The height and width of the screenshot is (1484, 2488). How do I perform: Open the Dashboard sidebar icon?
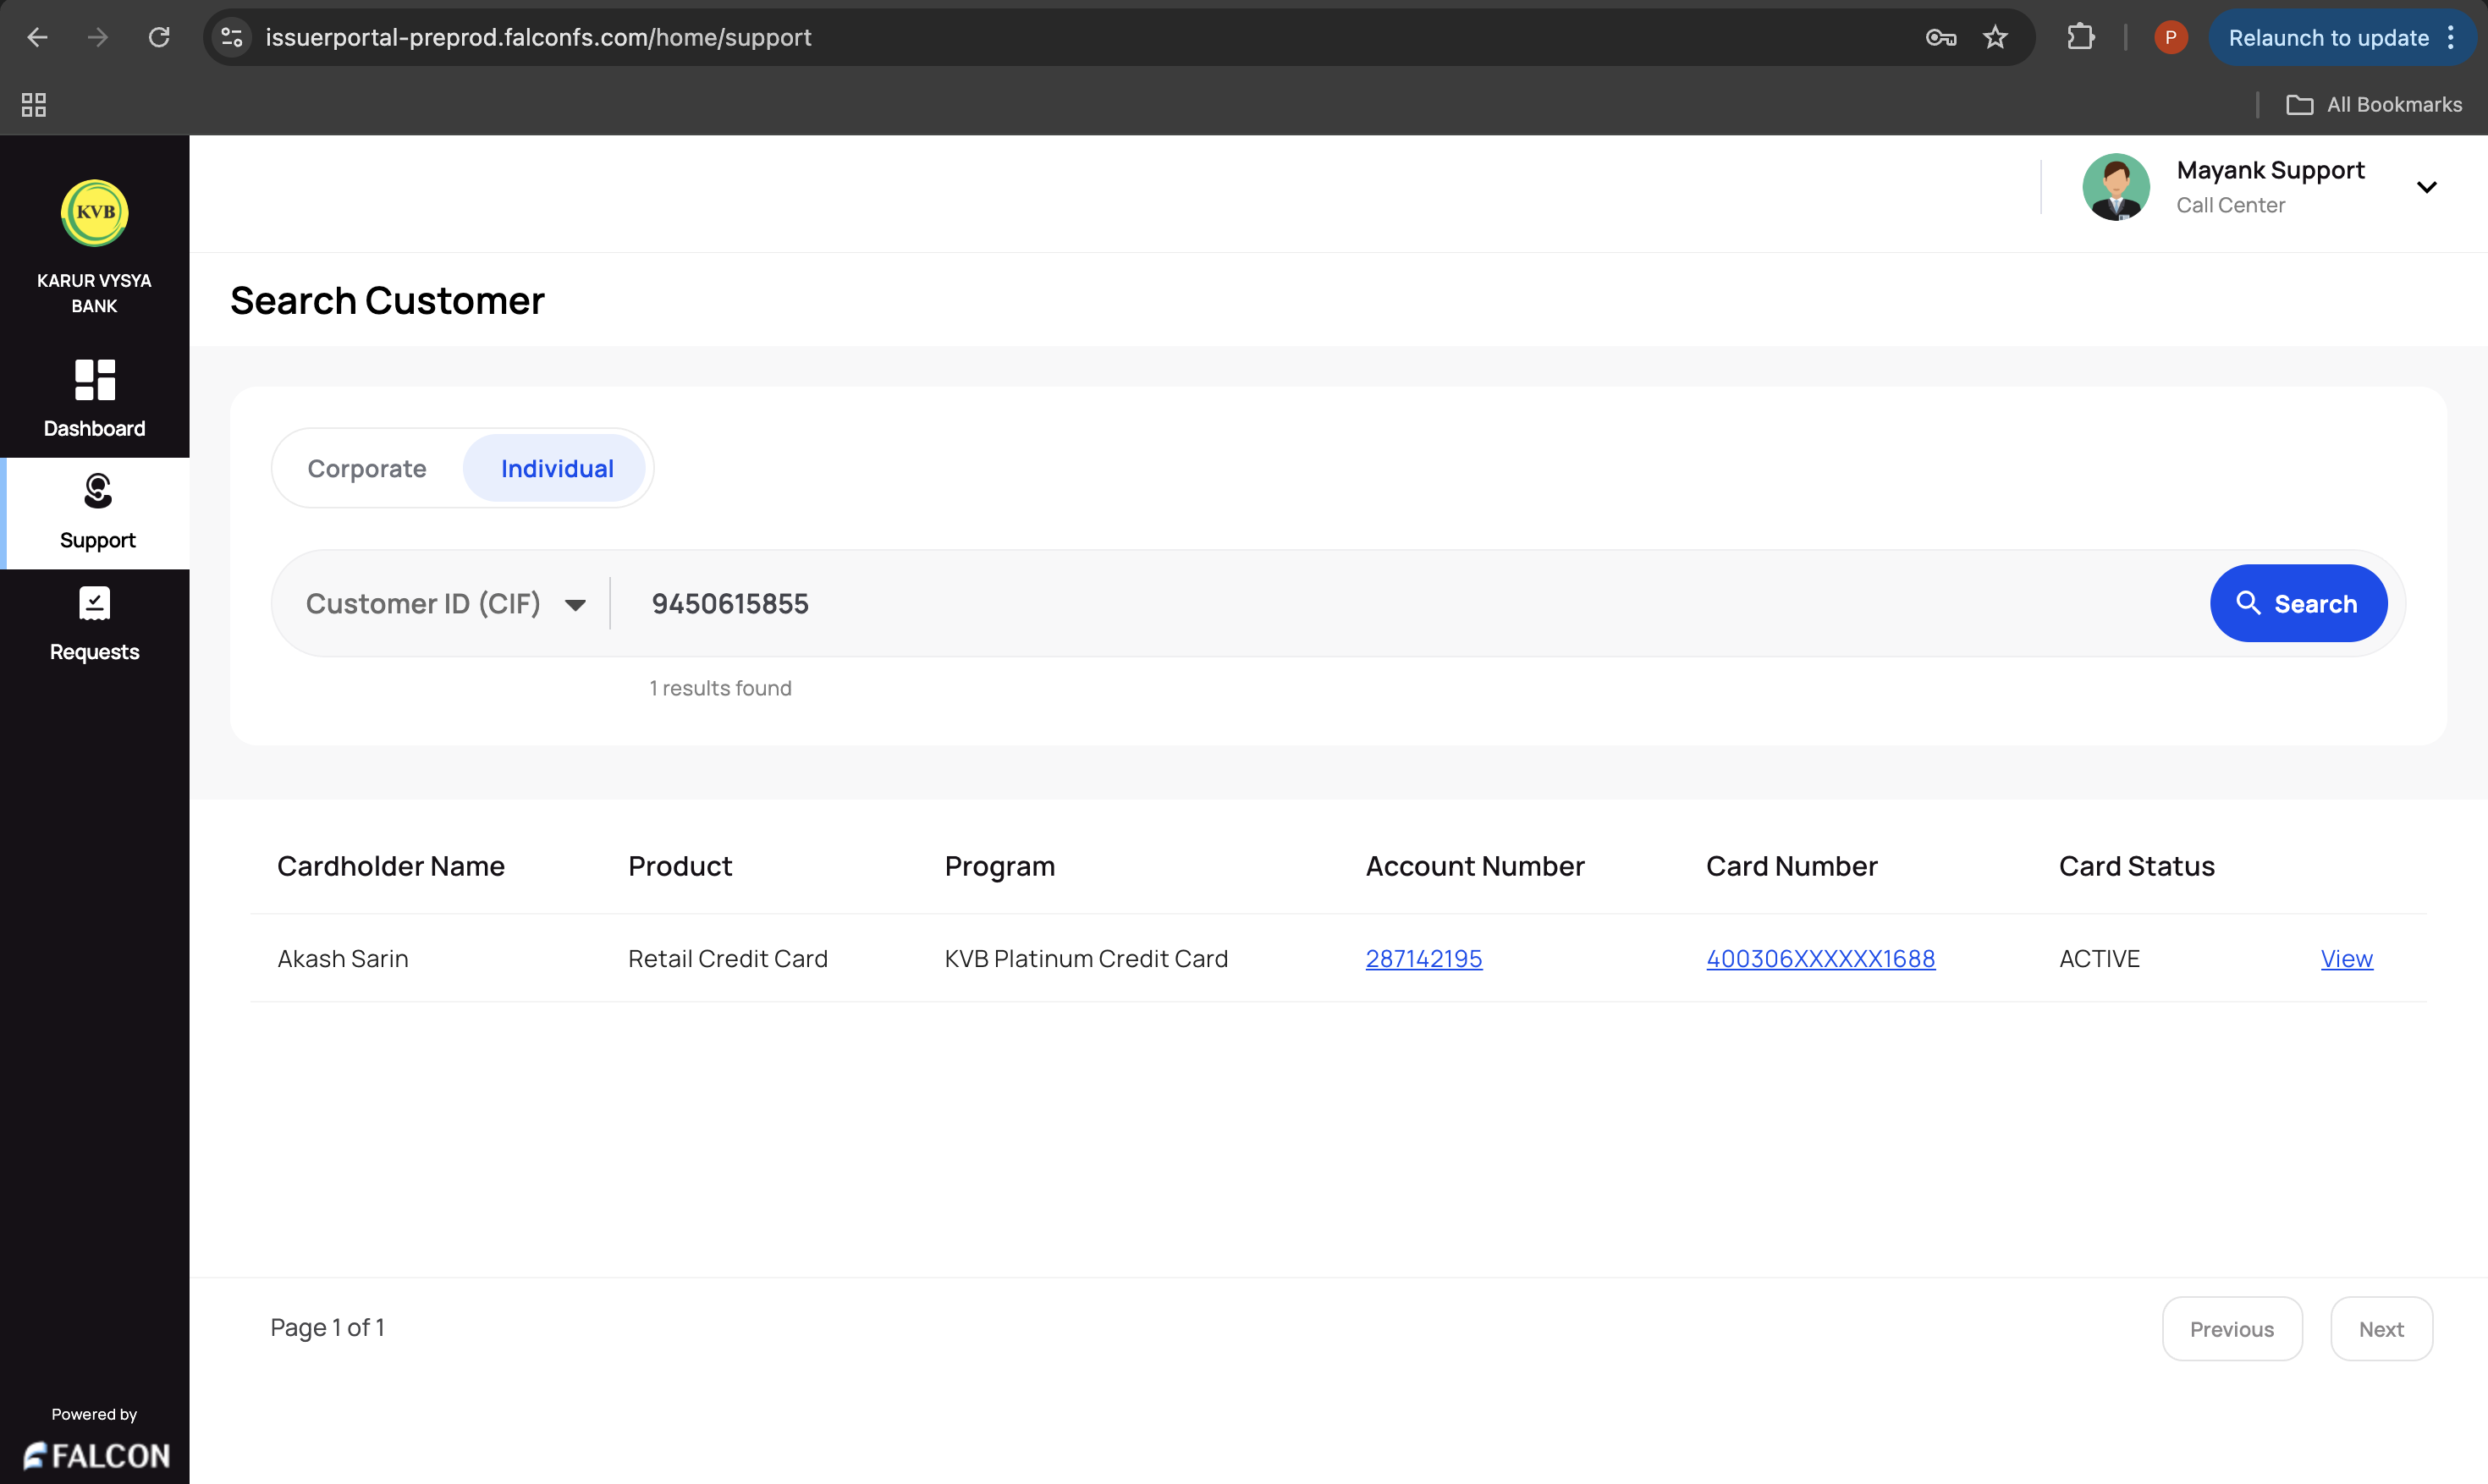tap(95, 381)
